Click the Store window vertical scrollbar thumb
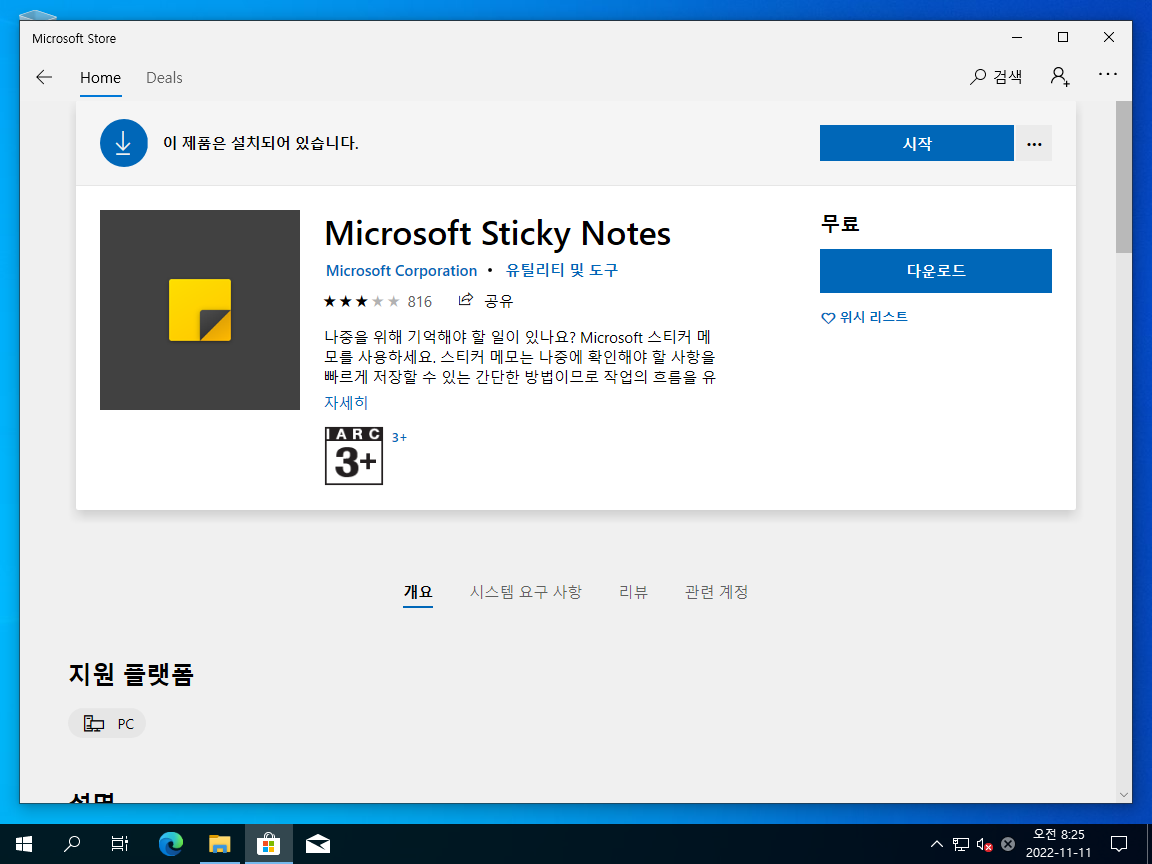This screenshot has width=1152, height=864. tap(1123, 177)
